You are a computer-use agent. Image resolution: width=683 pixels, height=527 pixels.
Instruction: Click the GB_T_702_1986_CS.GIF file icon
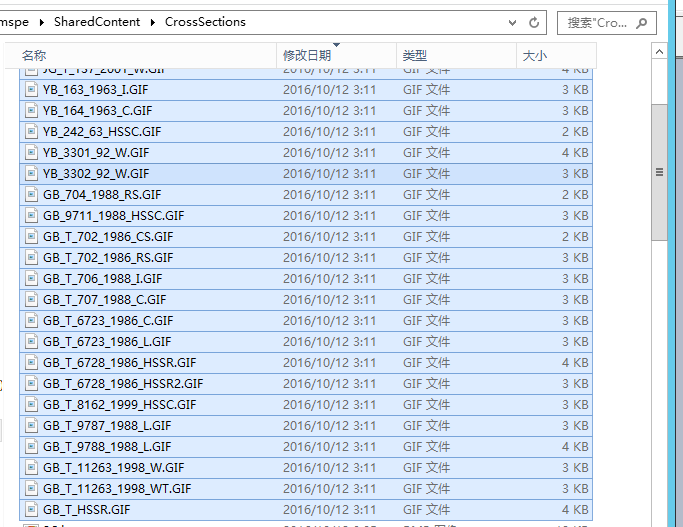[31, 236]
